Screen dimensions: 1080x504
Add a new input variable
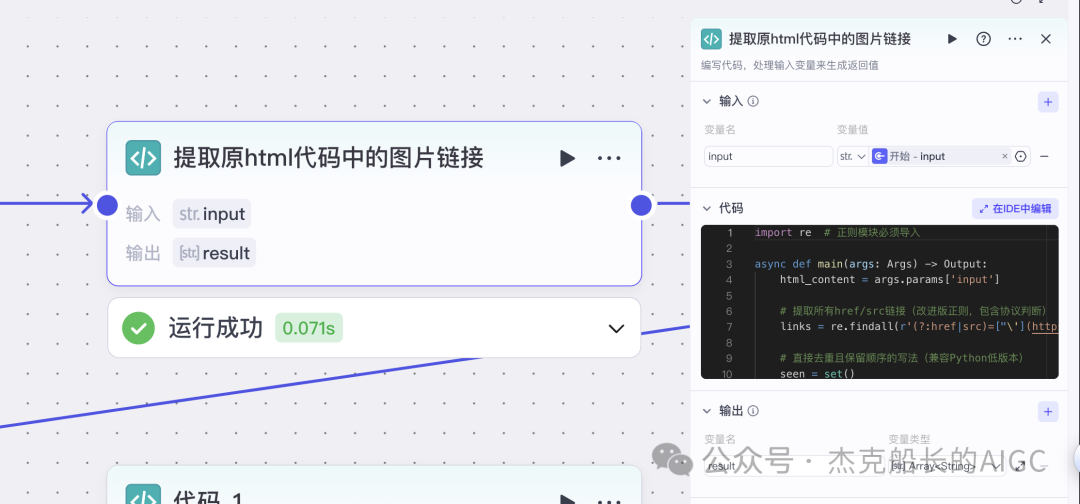pyautogui.click(x=1048, y=102)
